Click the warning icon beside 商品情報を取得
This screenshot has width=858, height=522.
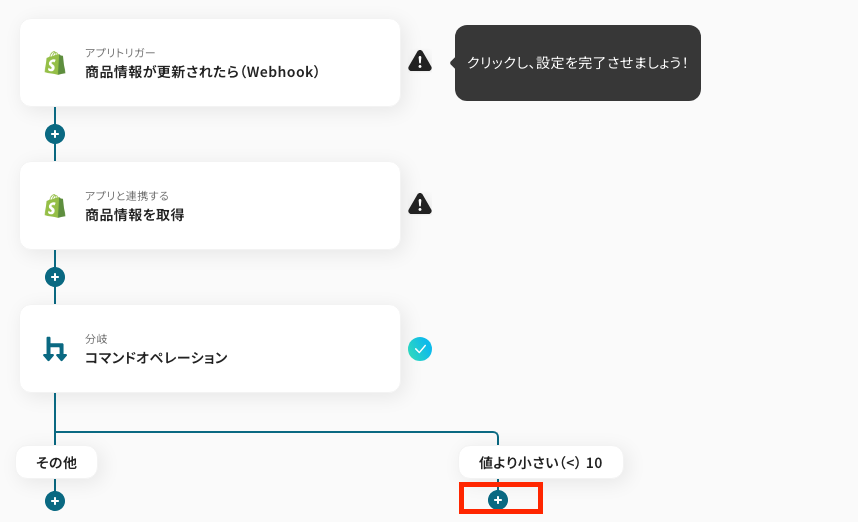coord(420,204)
